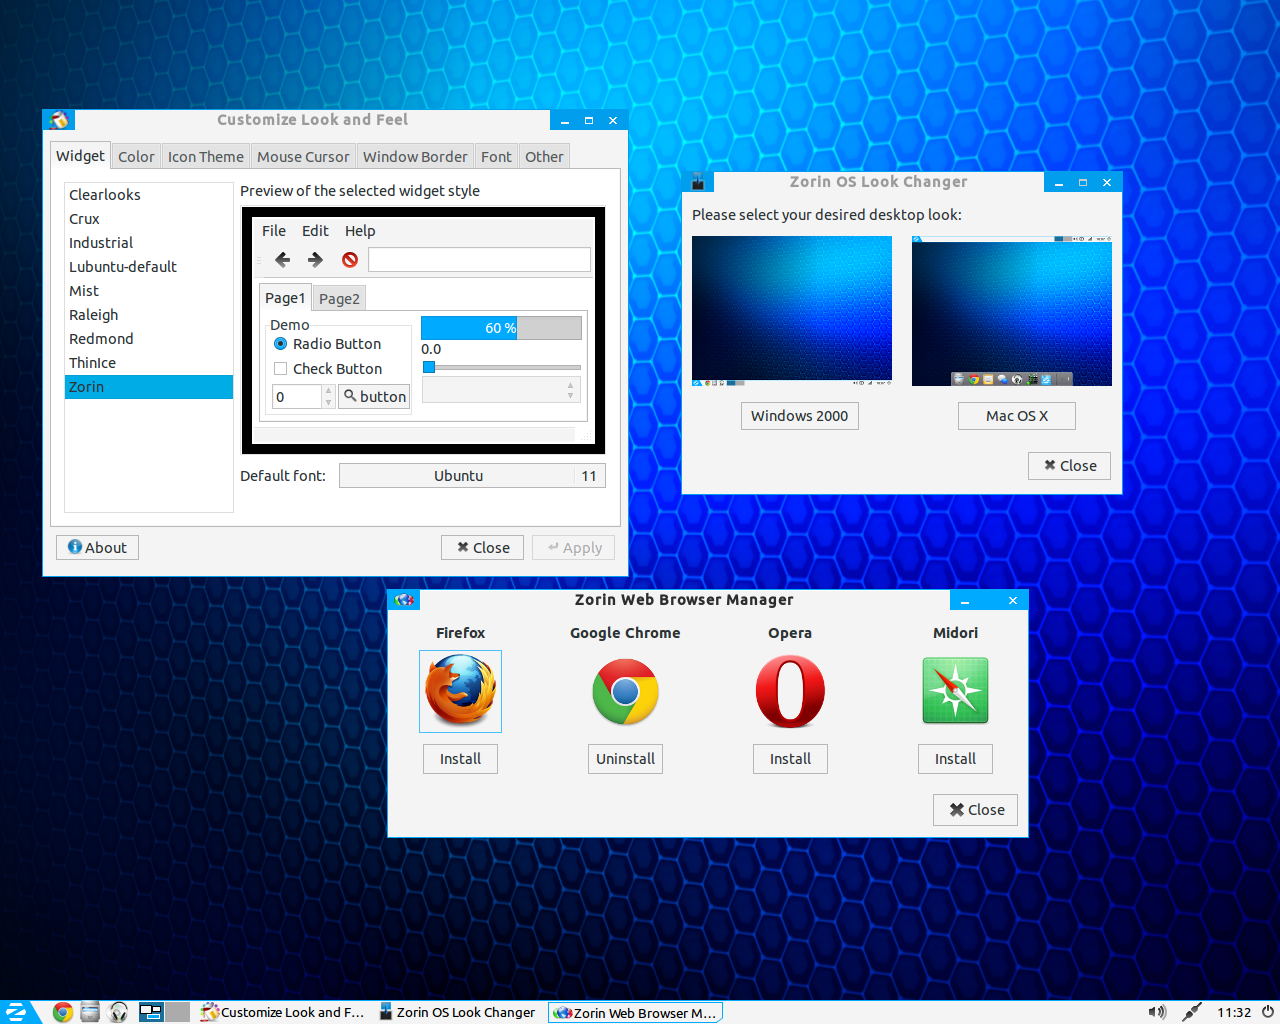Image resolution: width=1280 pixels, height=1024 pixels.
Task: Select the Firefox browser icon
Action: point(460,691)
